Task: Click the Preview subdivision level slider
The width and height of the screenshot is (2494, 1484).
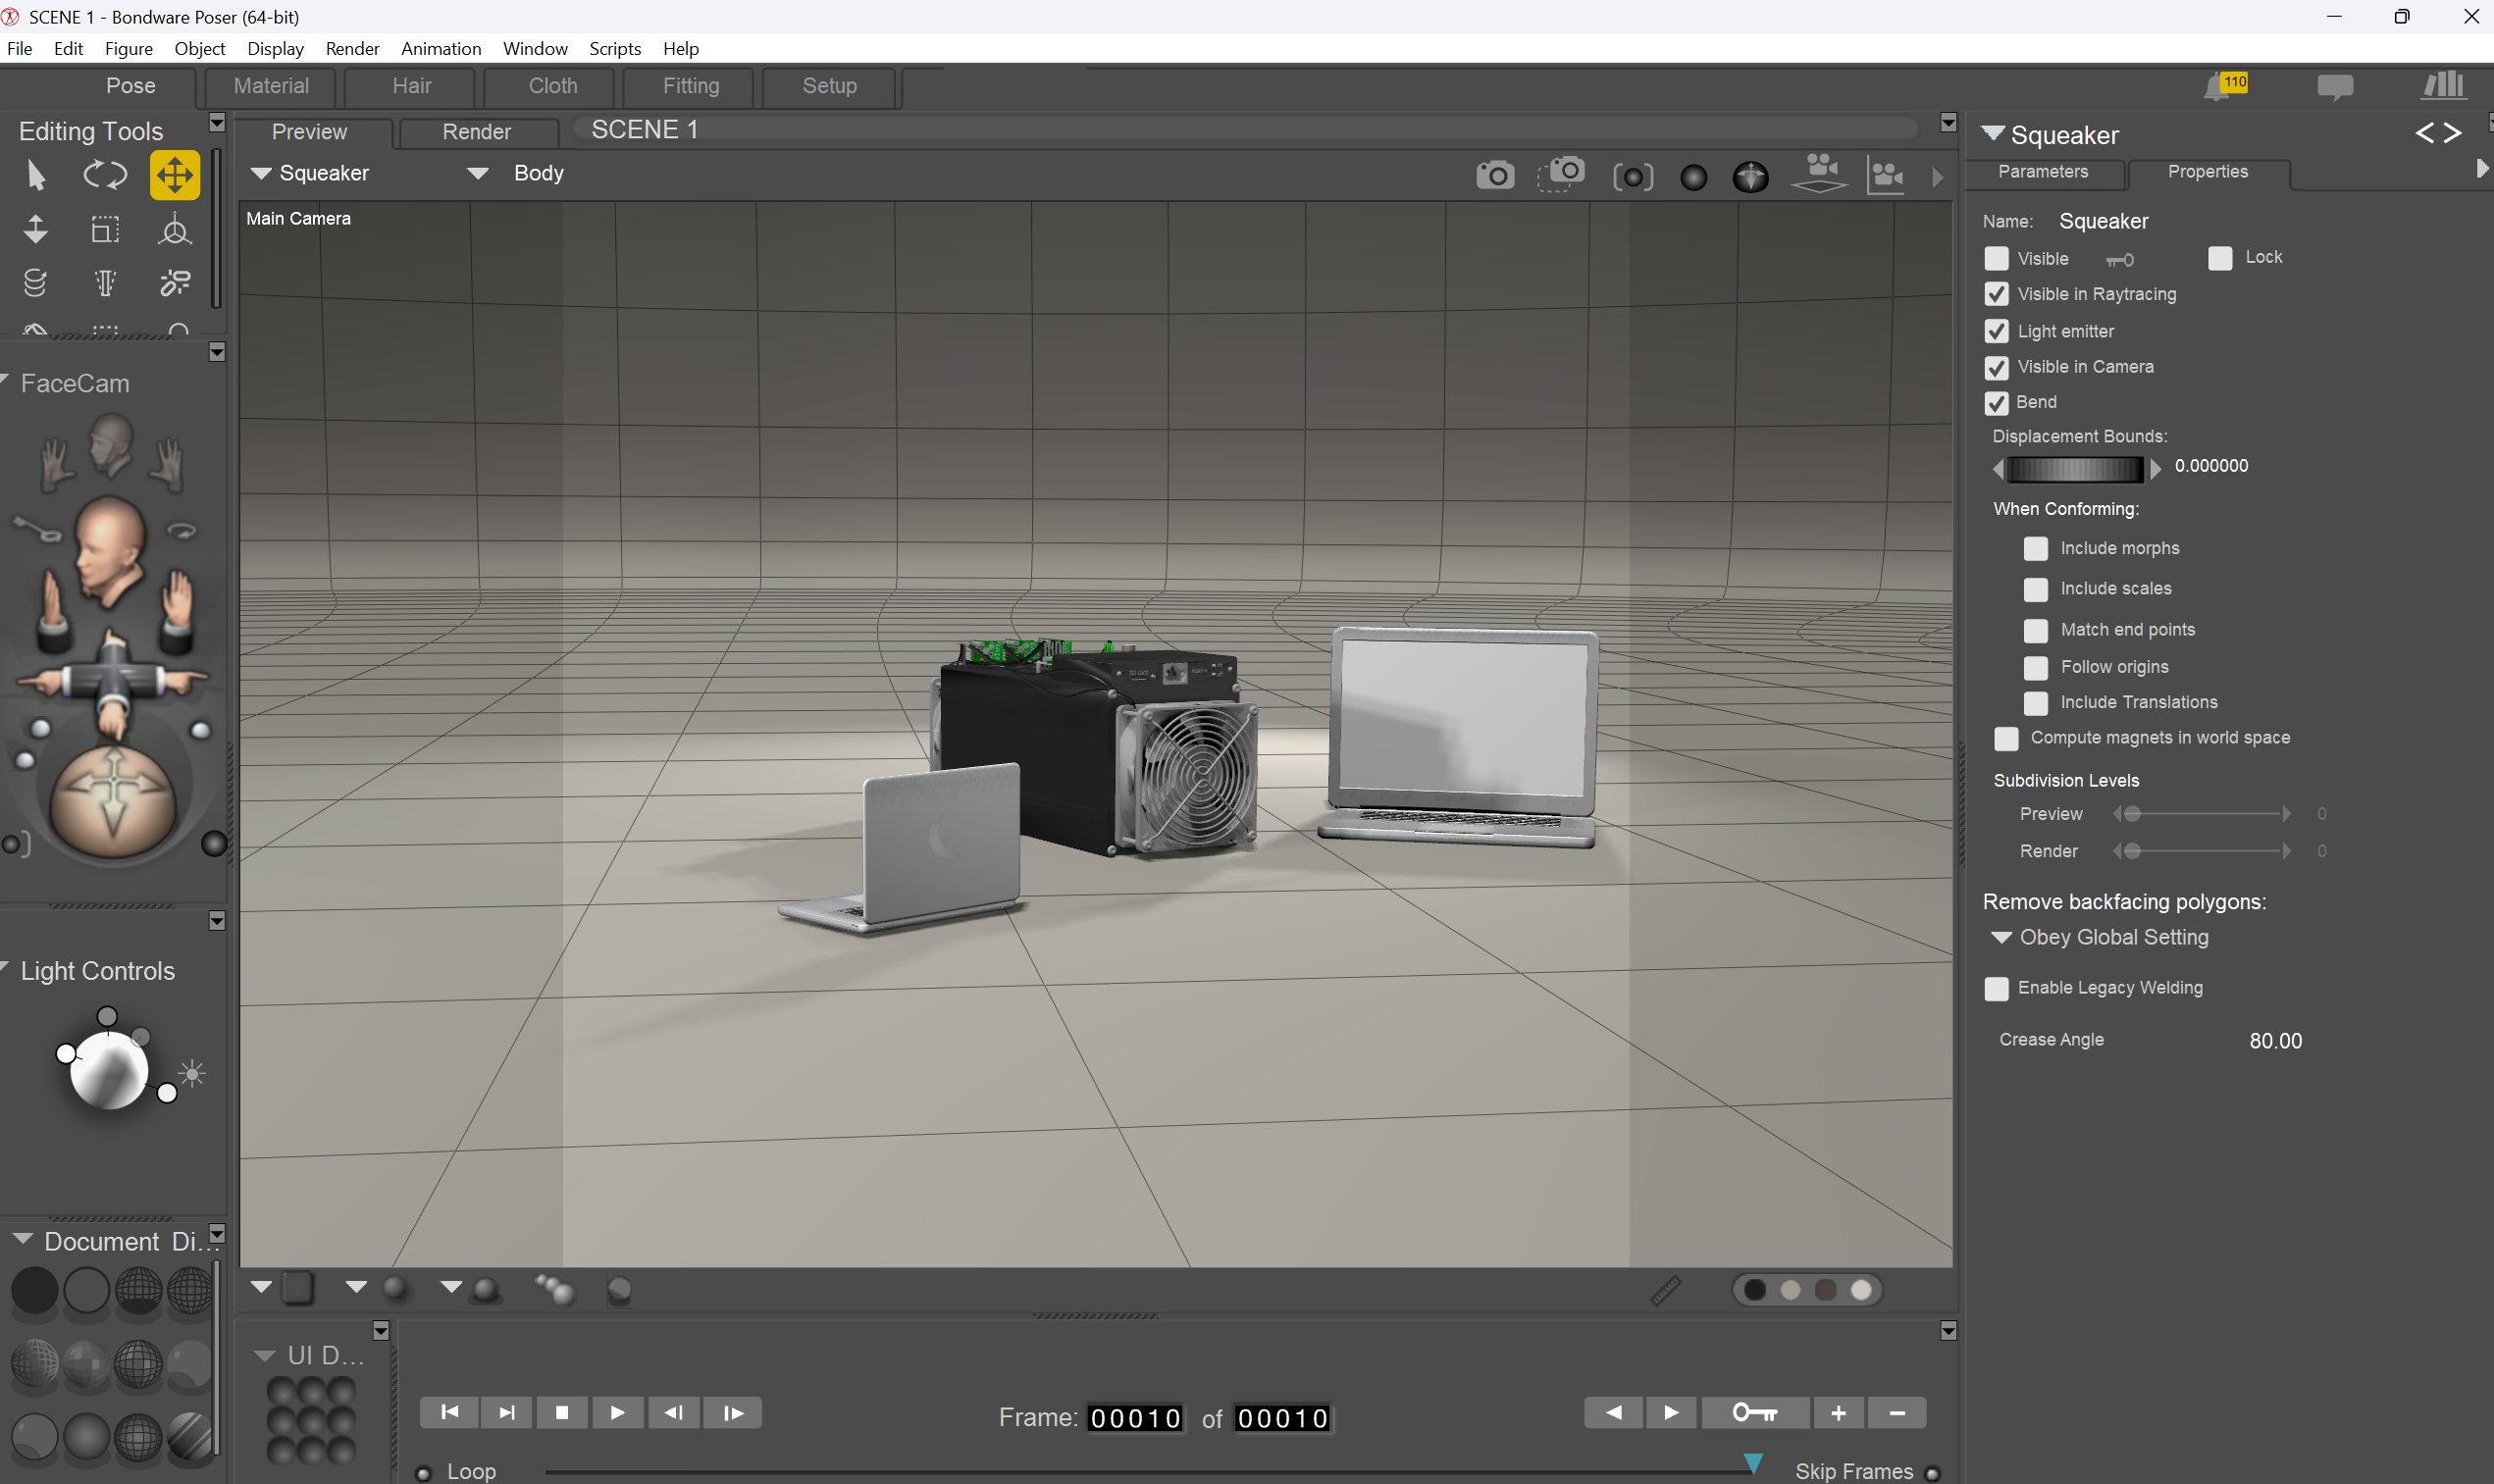Action: coord(2202,815)
